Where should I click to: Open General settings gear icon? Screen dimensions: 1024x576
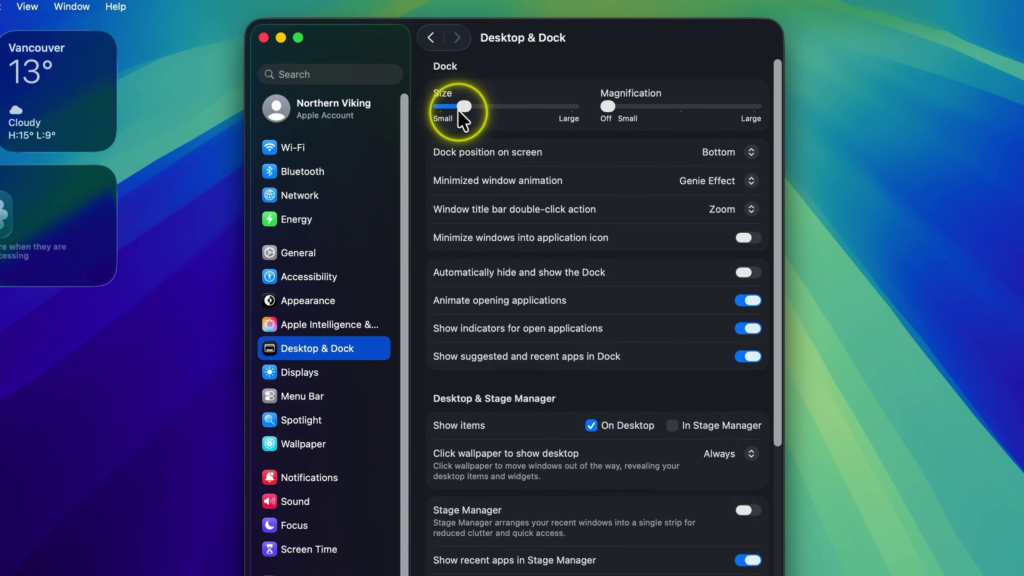pos(269,253)
